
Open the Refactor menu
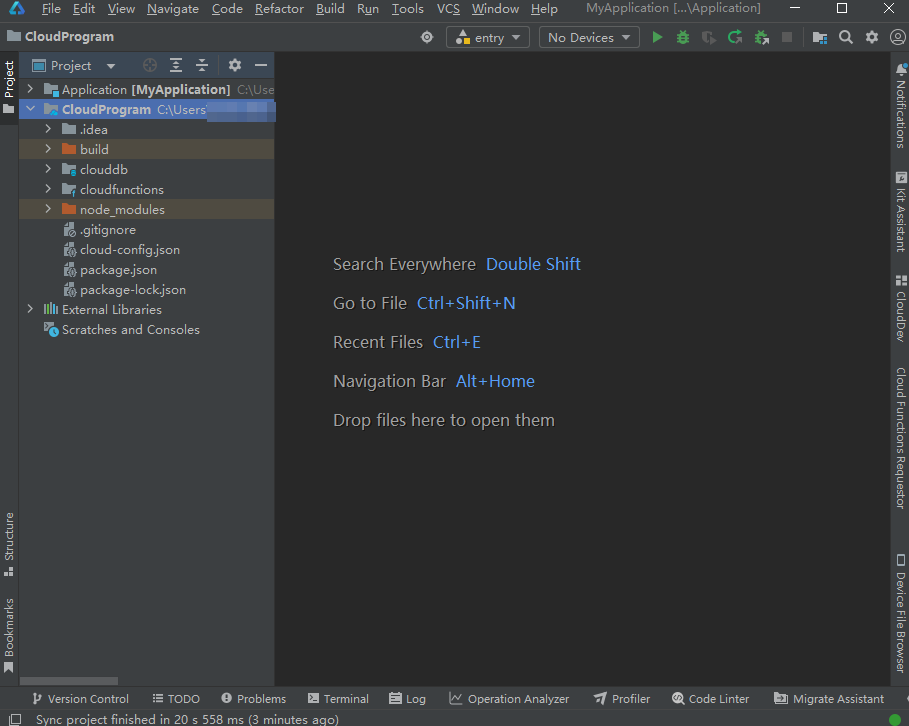[x=279, y=9]
